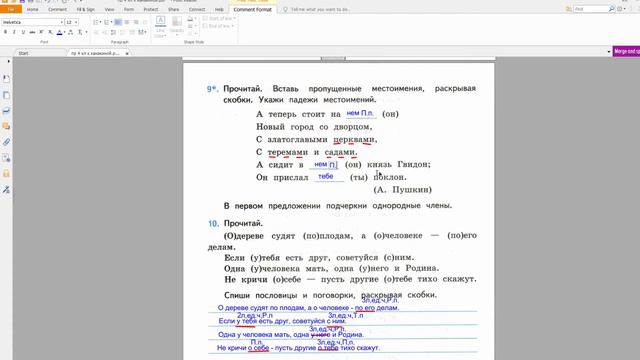Open the bottom sidebar pen tool panel
640x360 pixels.
click(x=6, y=190)
